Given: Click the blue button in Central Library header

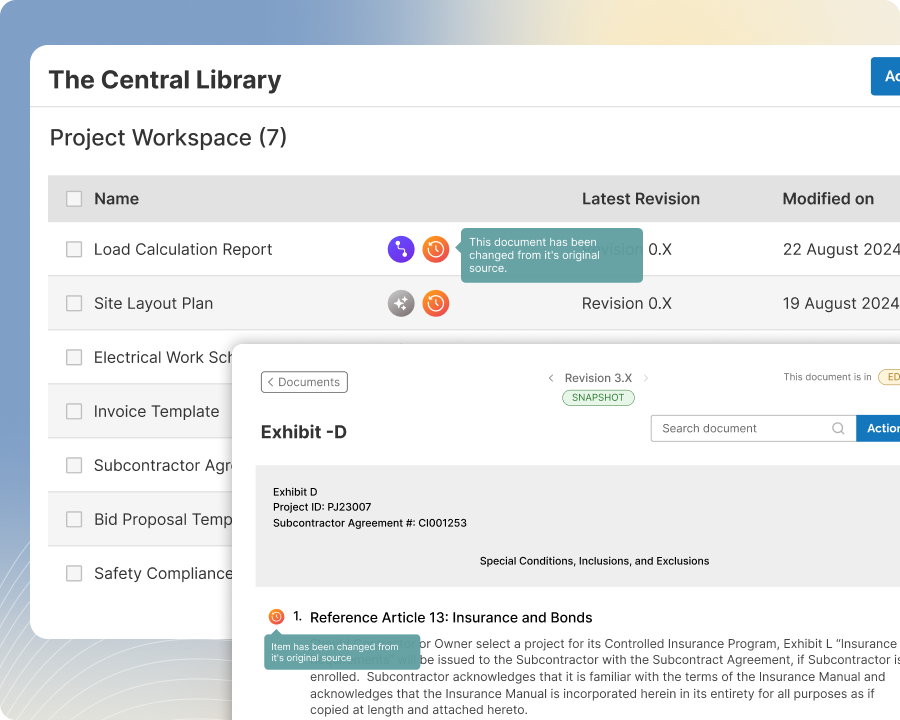Looking at the screenshot, I should click(886, 76).
